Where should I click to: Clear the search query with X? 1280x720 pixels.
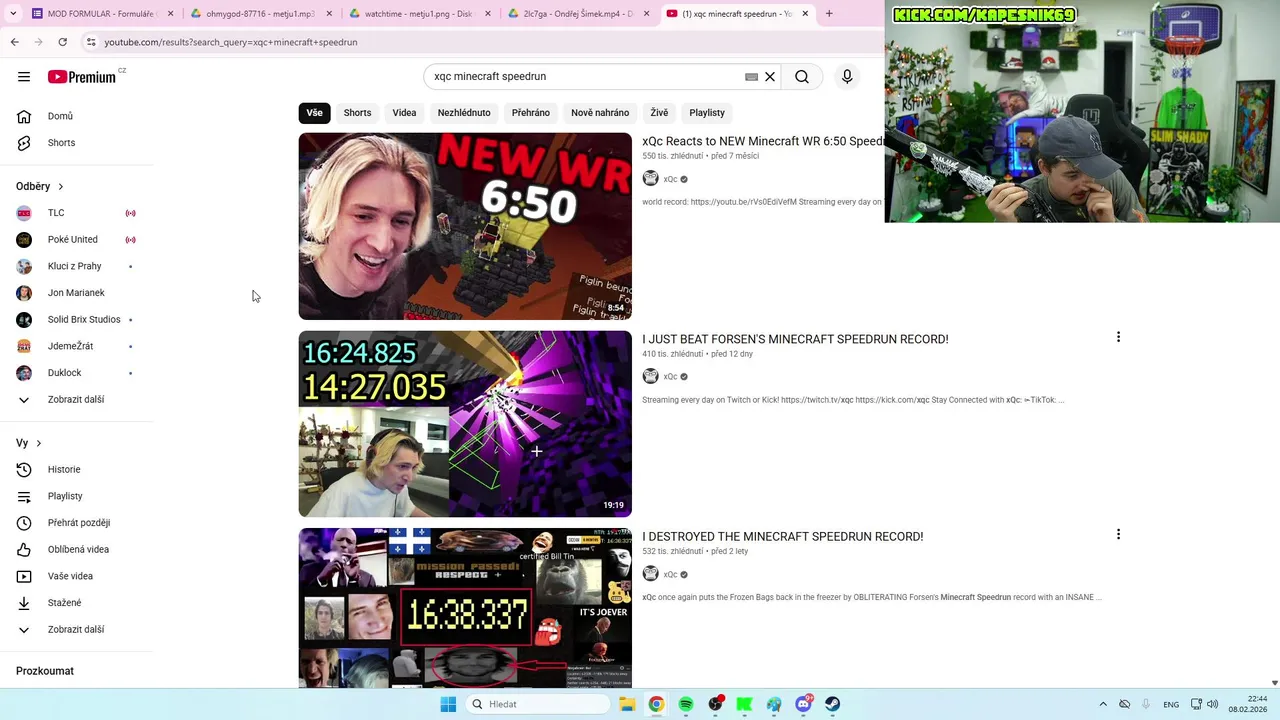pos(770,77)
